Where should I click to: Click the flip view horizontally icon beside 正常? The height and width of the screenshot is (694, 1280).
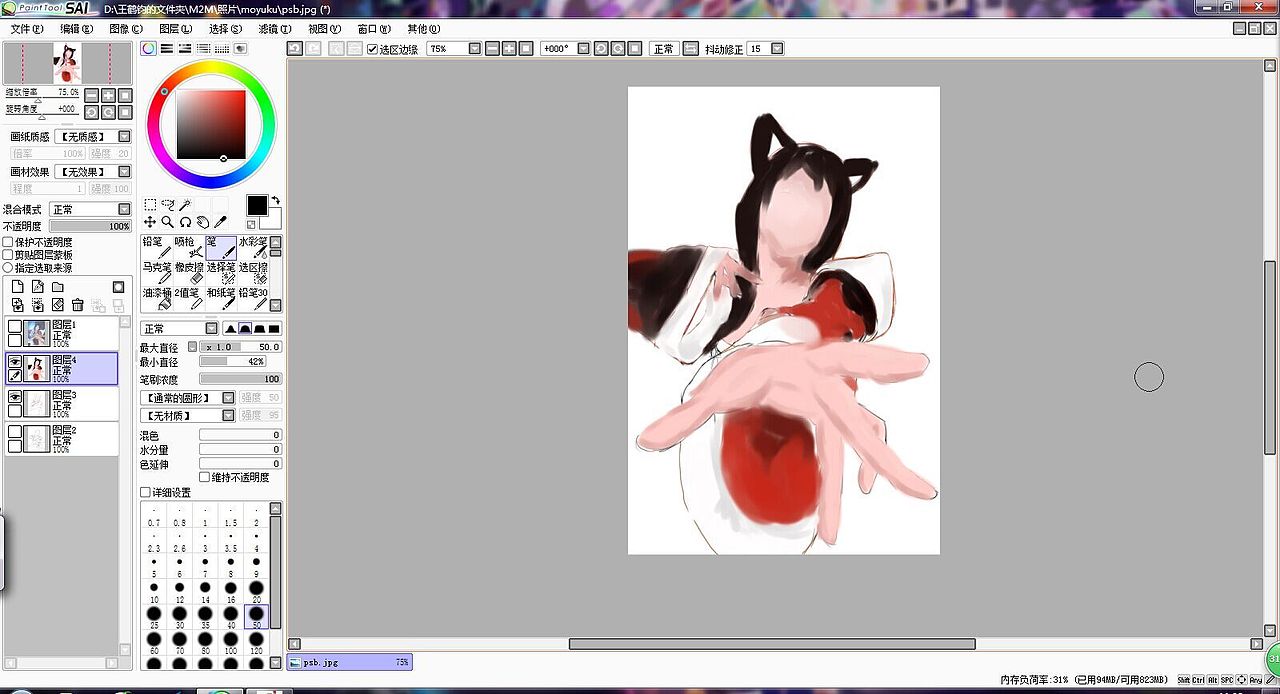pyautogui.click(x=690, y=48)
